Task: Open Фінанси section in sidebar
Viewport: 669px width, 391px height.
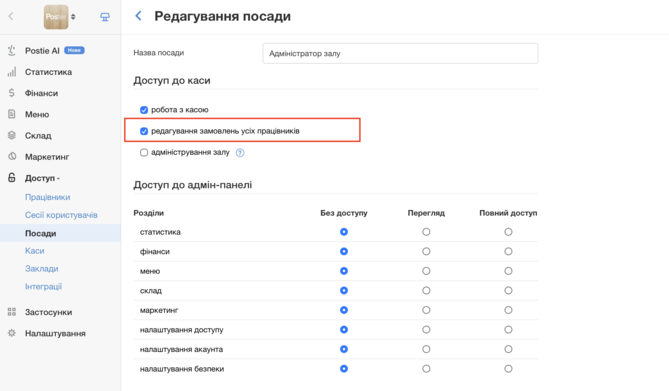Action: click(41, 93)
